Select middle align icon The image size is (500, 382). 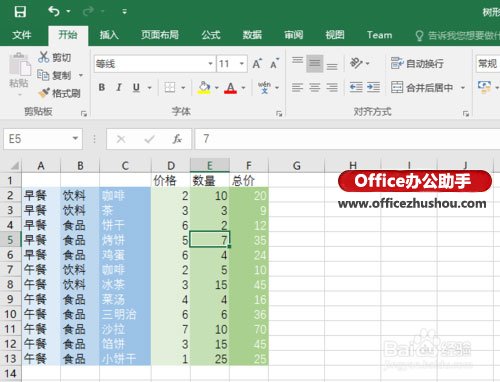(x=315, y=63)
